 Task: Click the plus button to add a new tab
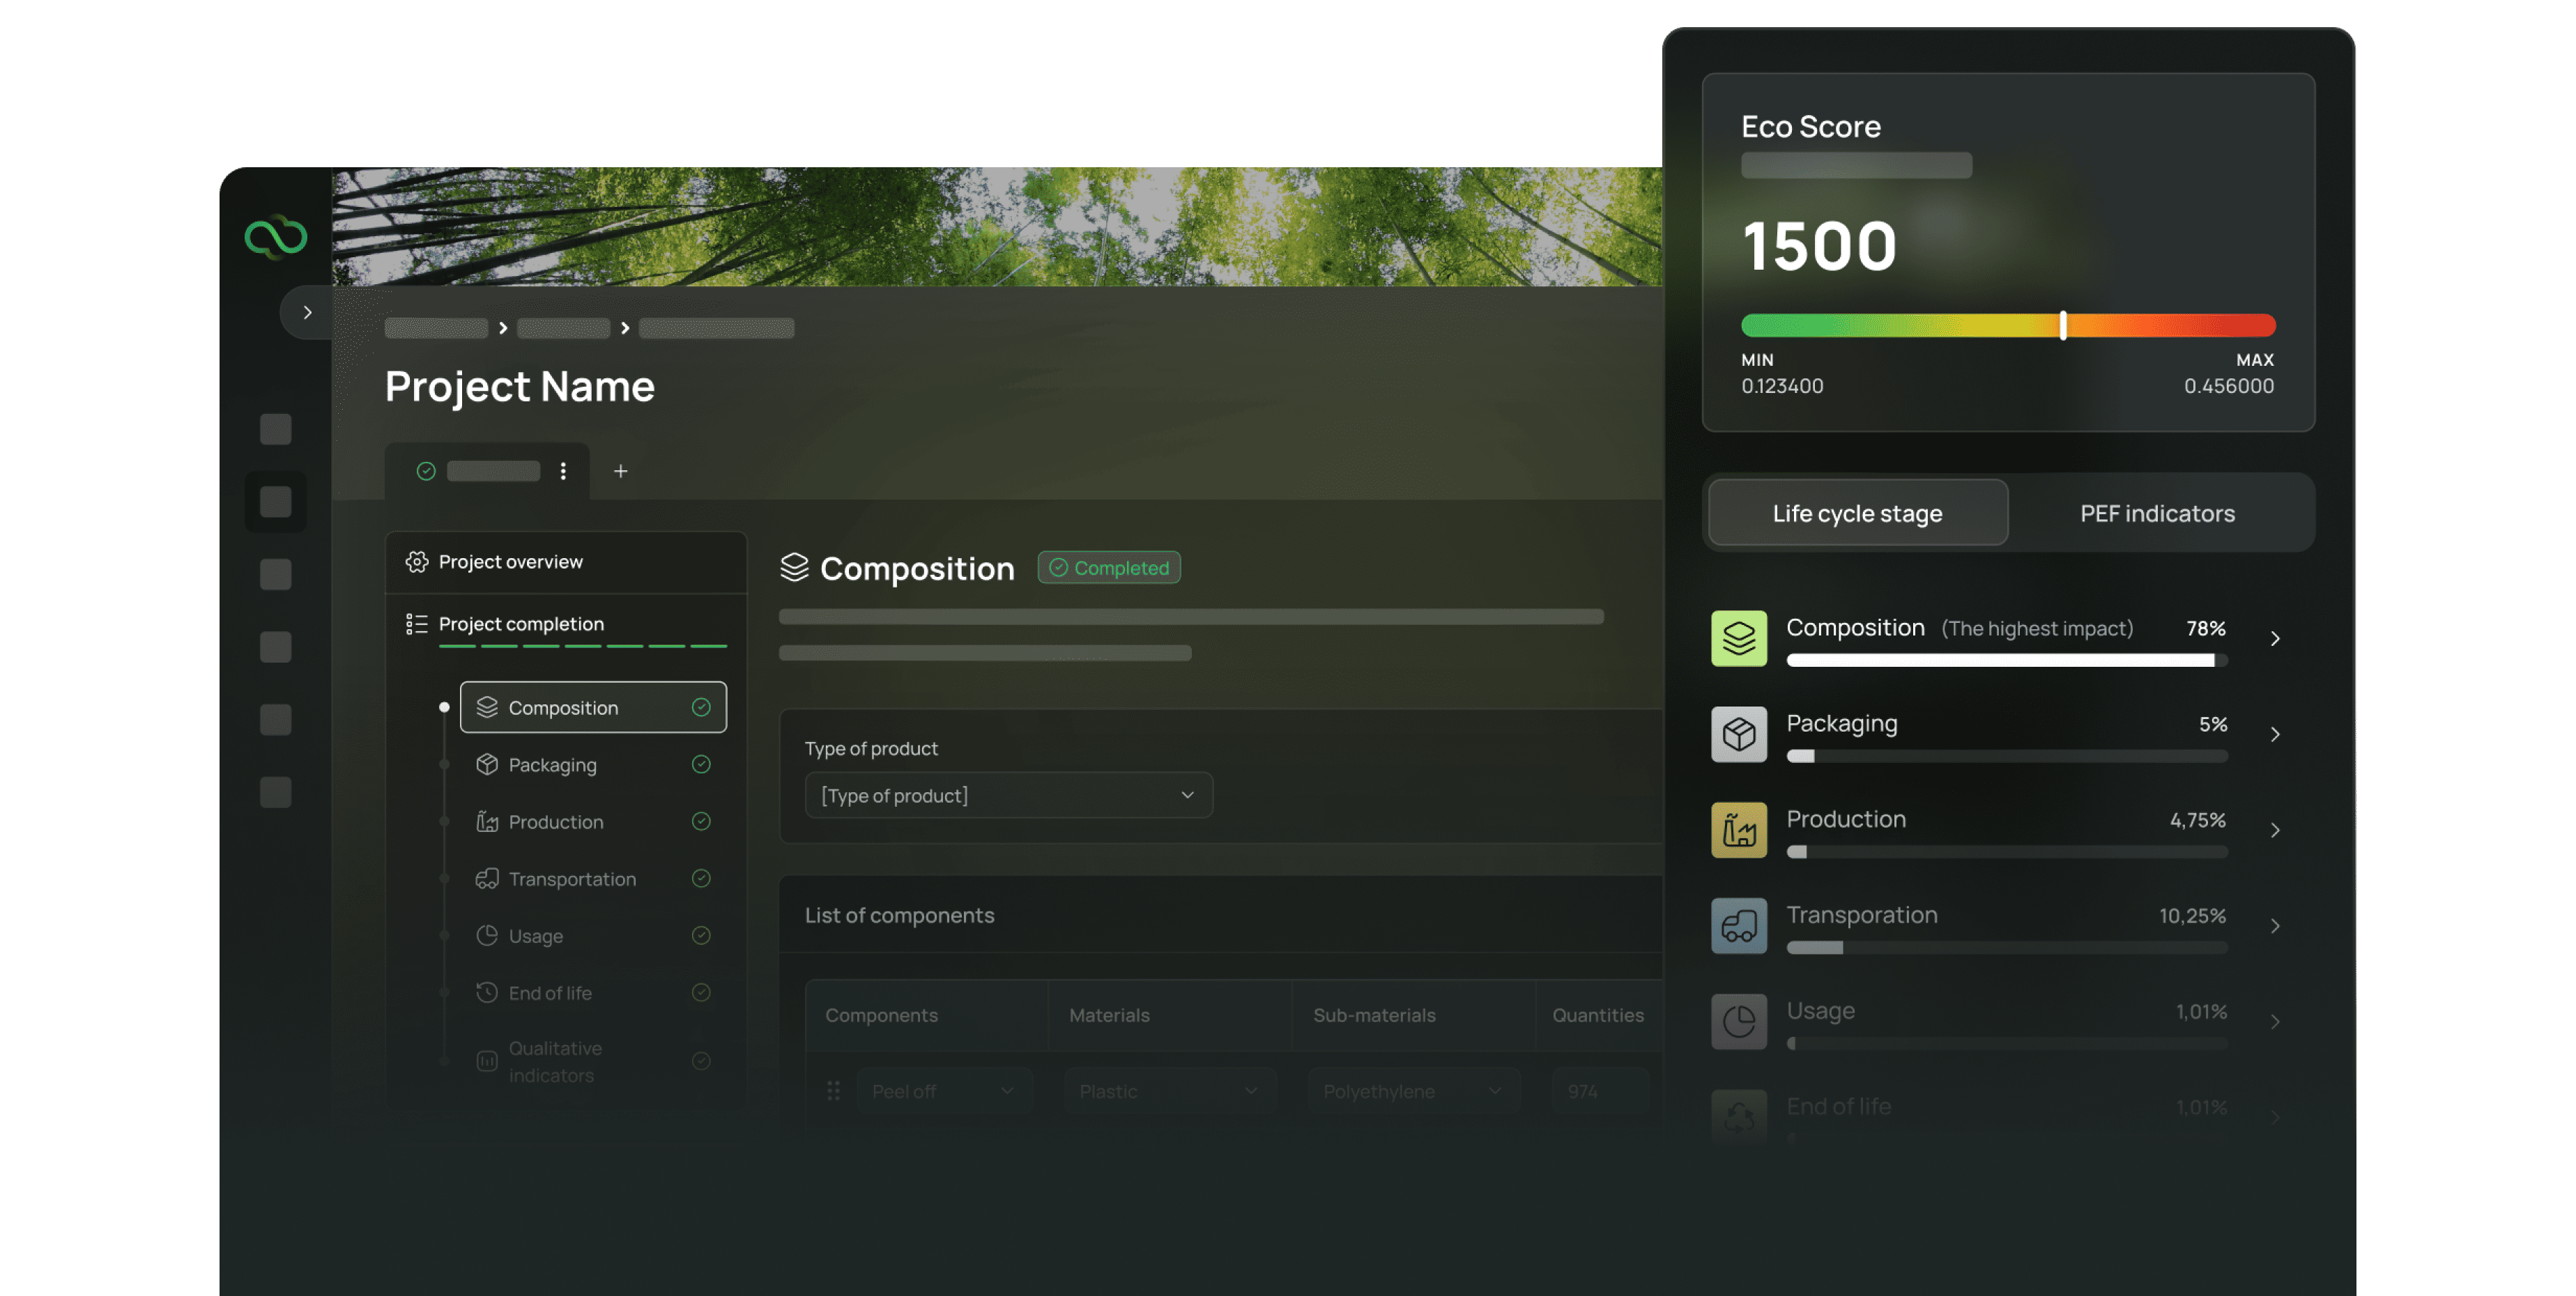tap(621, 470)
